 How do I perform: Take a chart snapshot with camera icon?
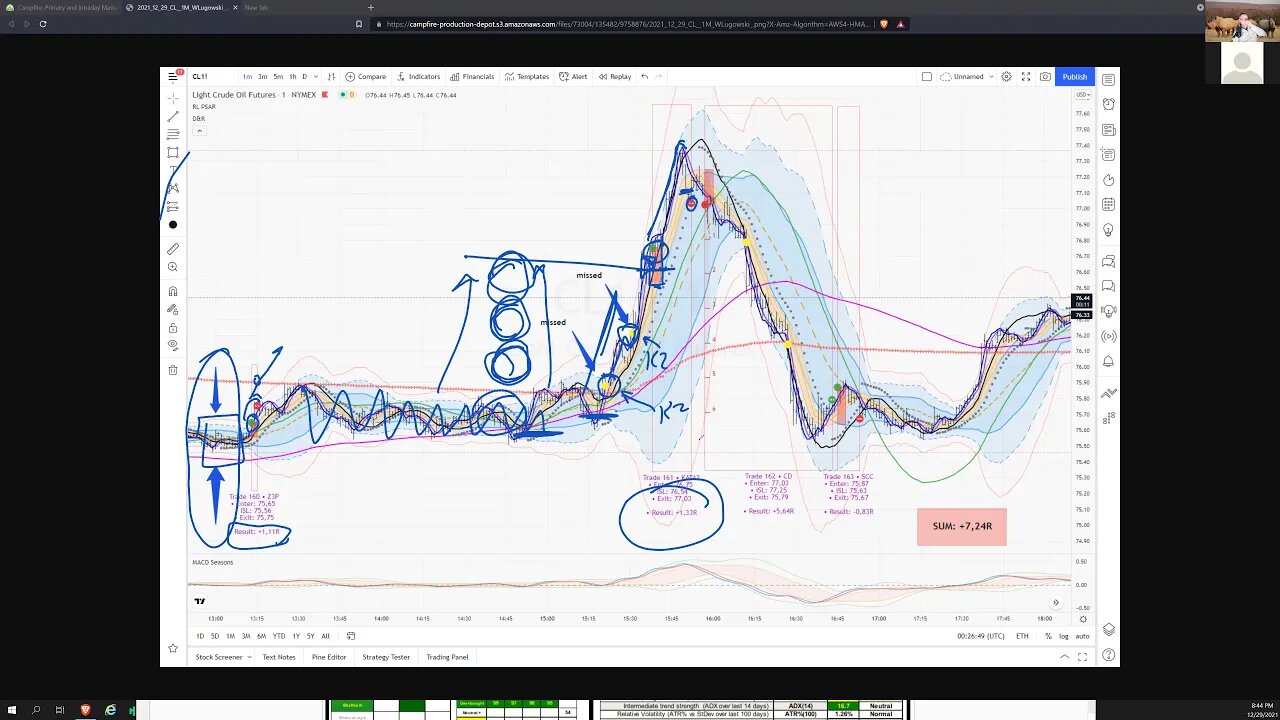pos(1045,76)
